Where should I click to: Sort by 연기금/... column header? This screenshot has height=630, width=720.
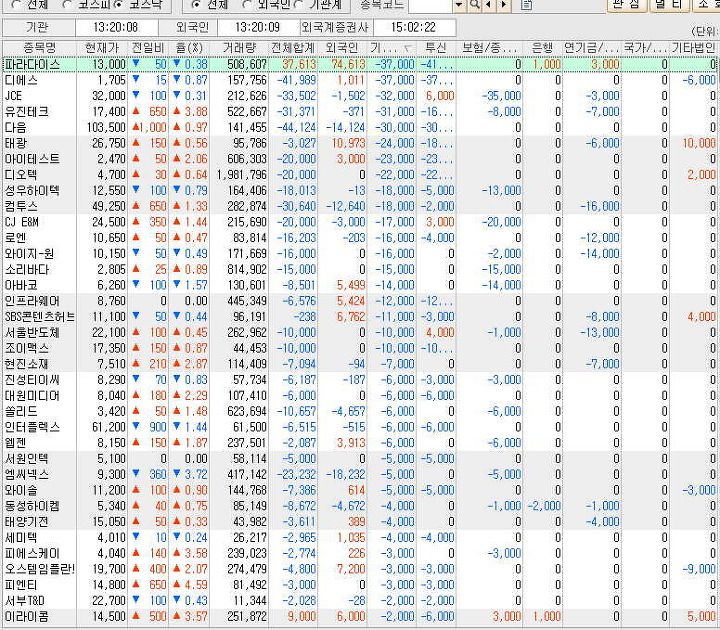click(592, 48)
